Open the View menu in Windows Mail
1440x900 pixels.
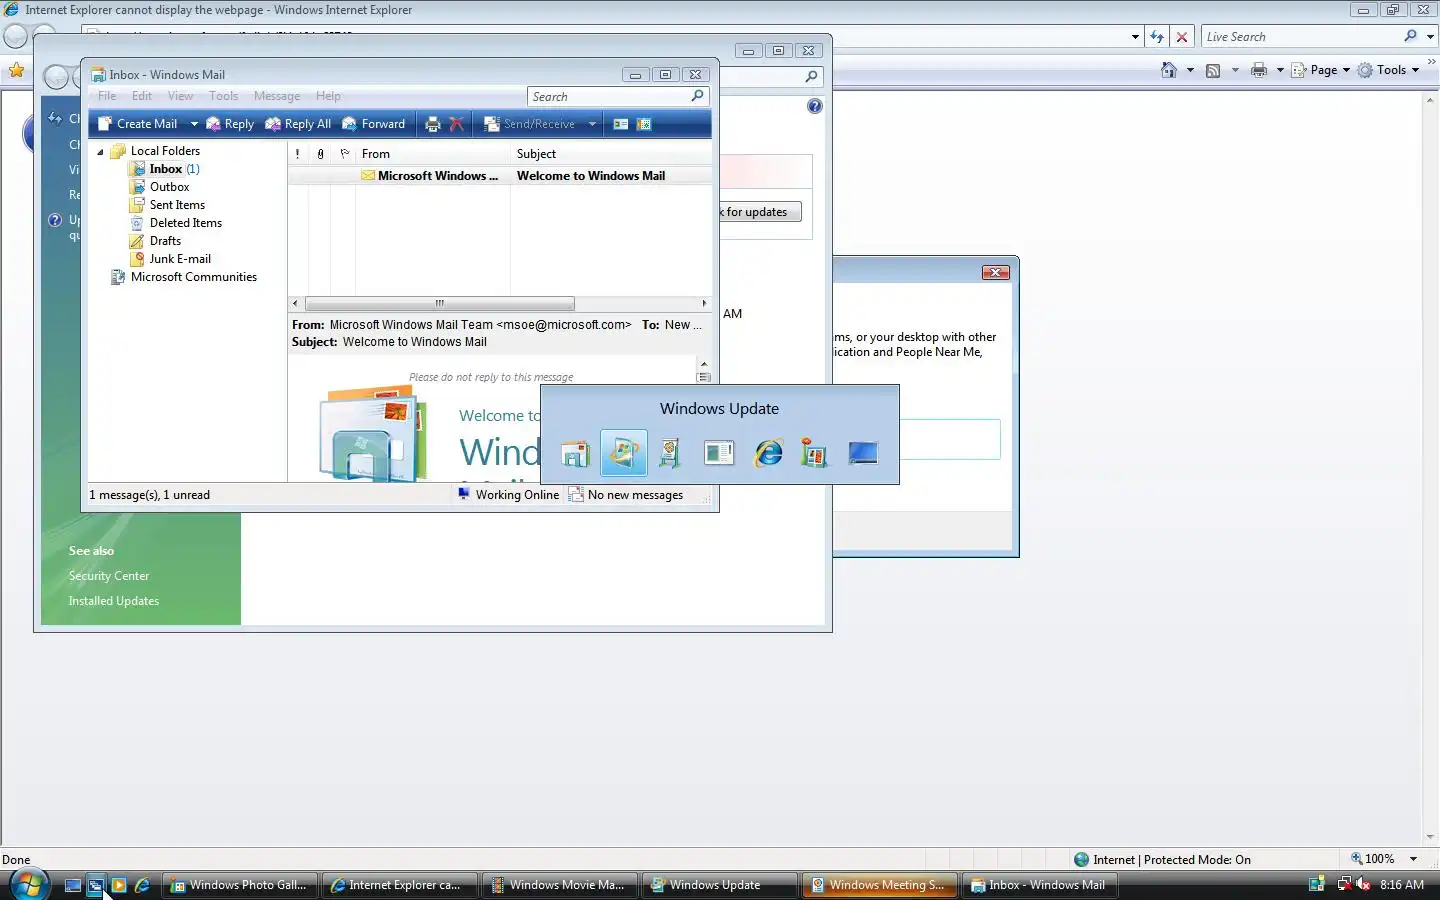pyautogui.click(x=180, y=96)
